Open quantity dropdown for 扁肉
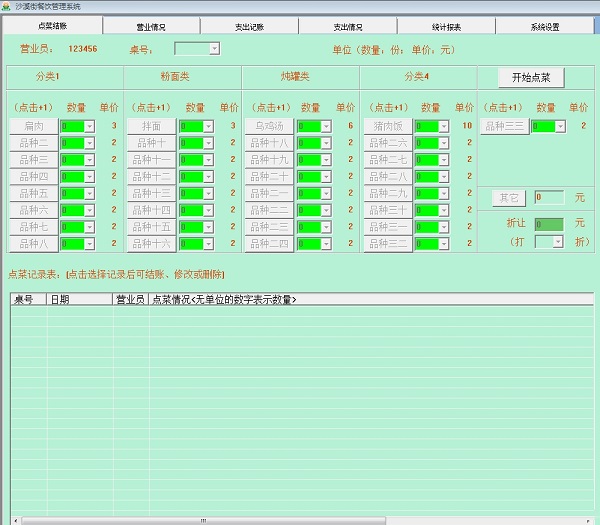600x525 pixels. click(x=89, y=127)
